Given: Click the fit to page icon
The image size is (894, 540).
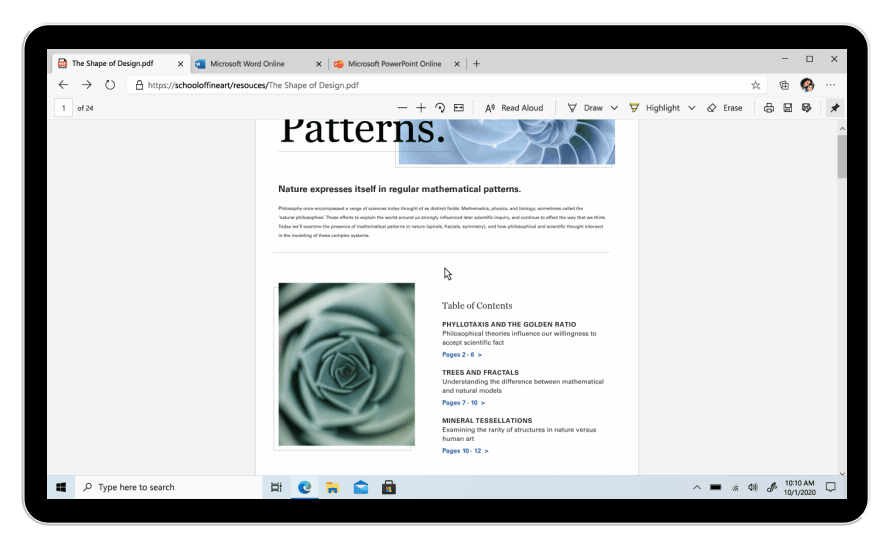Looking at the screenshot, I should click(x=459, y=108).
